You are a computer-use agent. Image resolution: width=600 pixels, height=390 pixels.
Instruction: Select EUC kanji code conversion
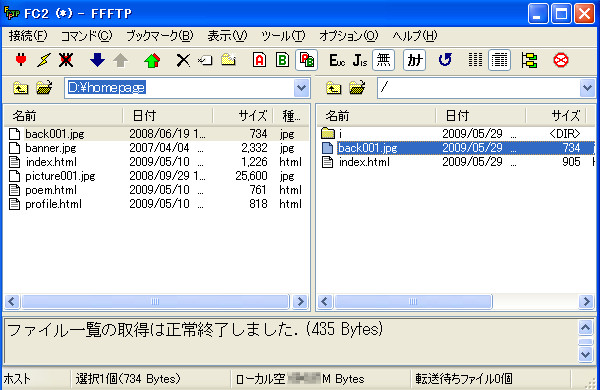[337, 60]
